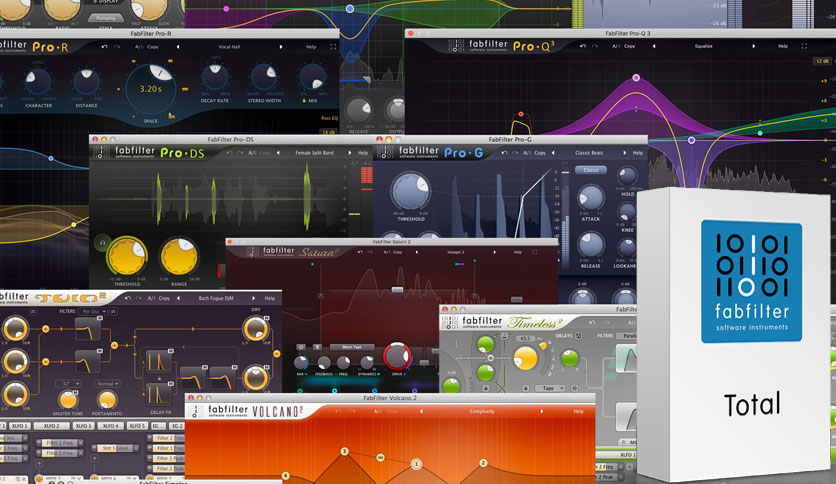Go to previous preset arrow in Pro-G

coord(553,153)
